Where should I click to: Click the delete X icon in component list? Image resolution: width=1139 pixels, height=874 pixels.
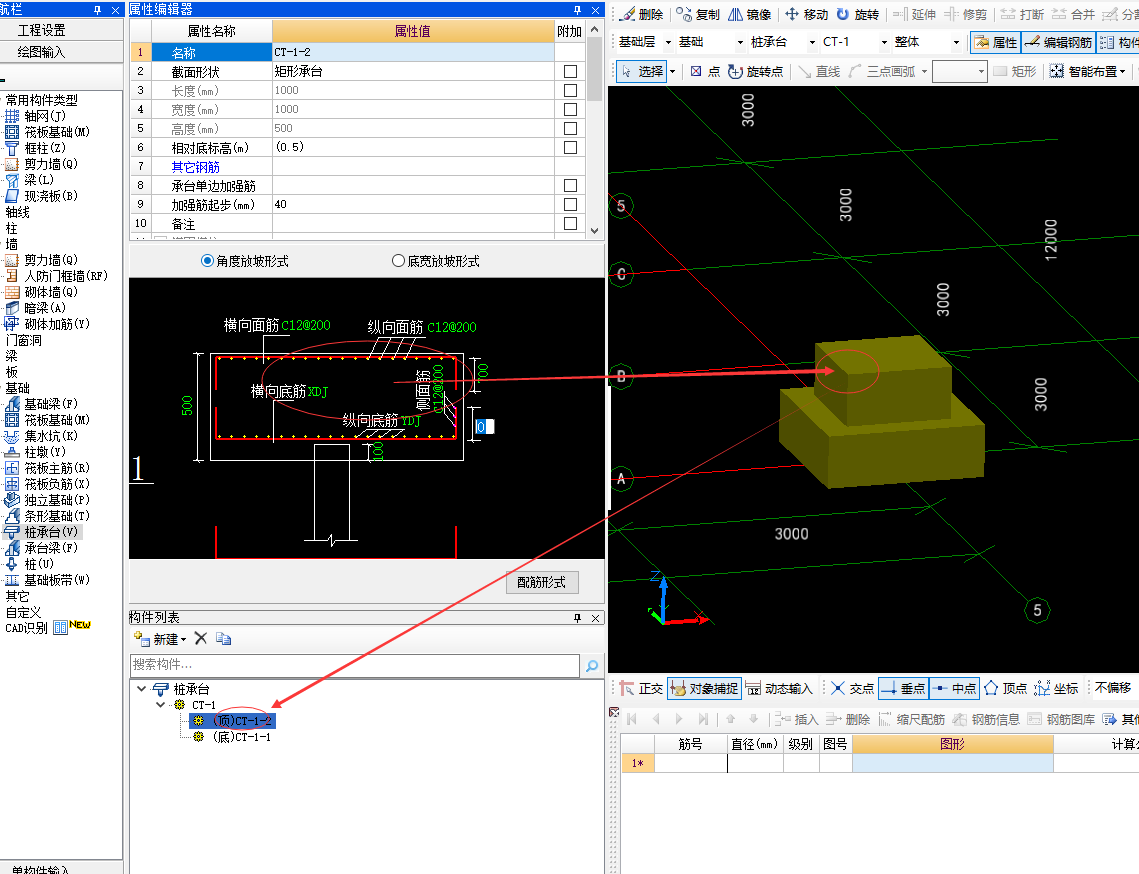[201, 639]
